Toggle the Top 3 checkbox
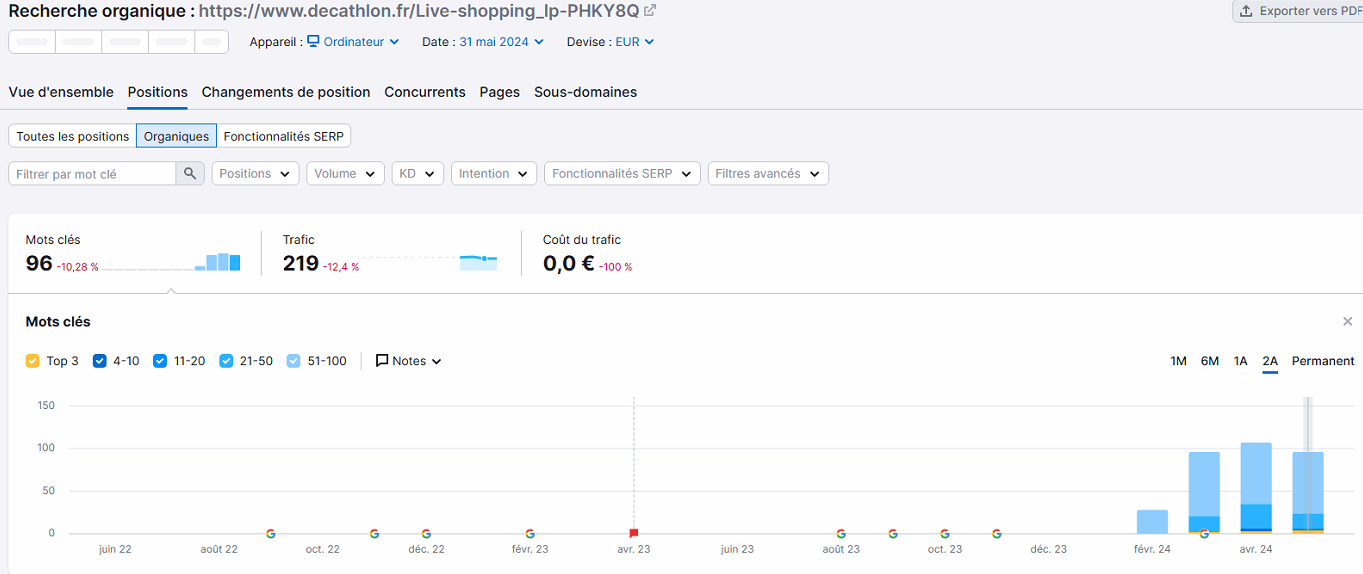 coord(33,361)
